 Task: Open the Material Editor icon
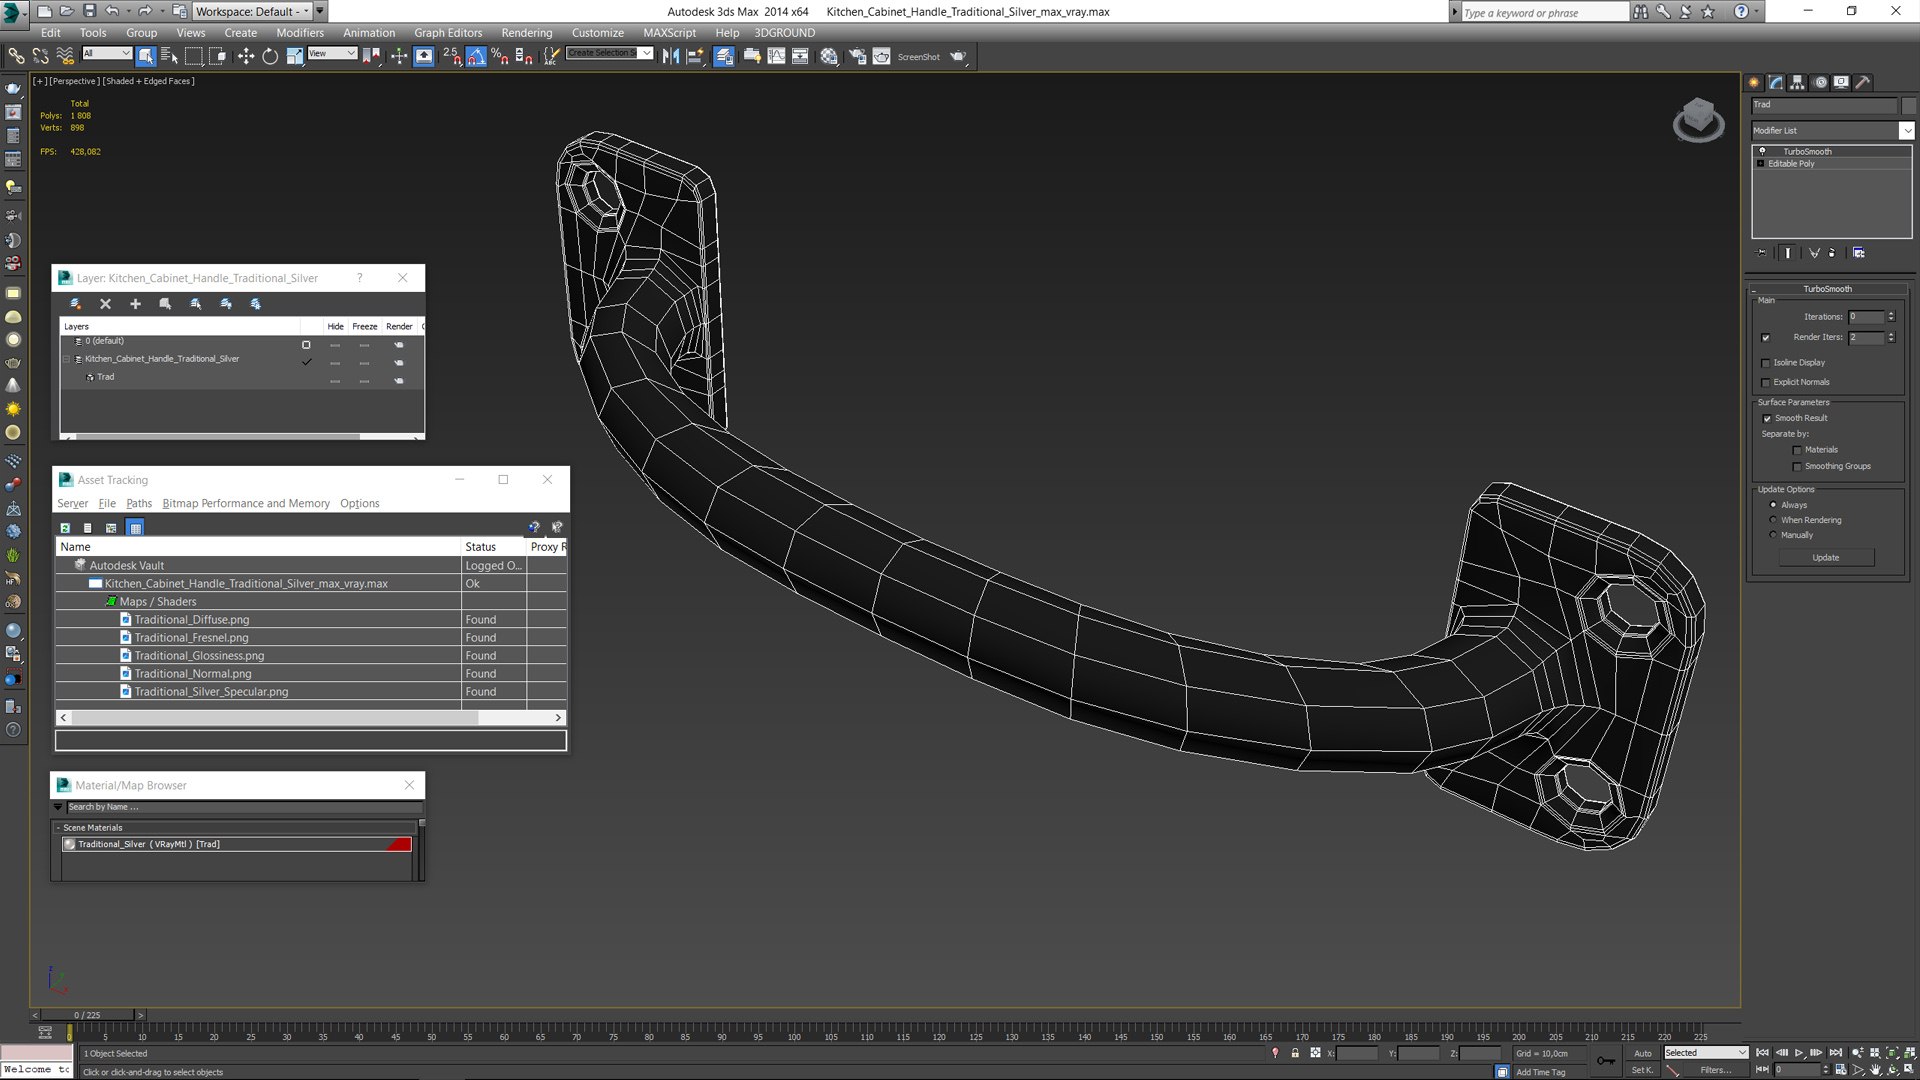829,56
